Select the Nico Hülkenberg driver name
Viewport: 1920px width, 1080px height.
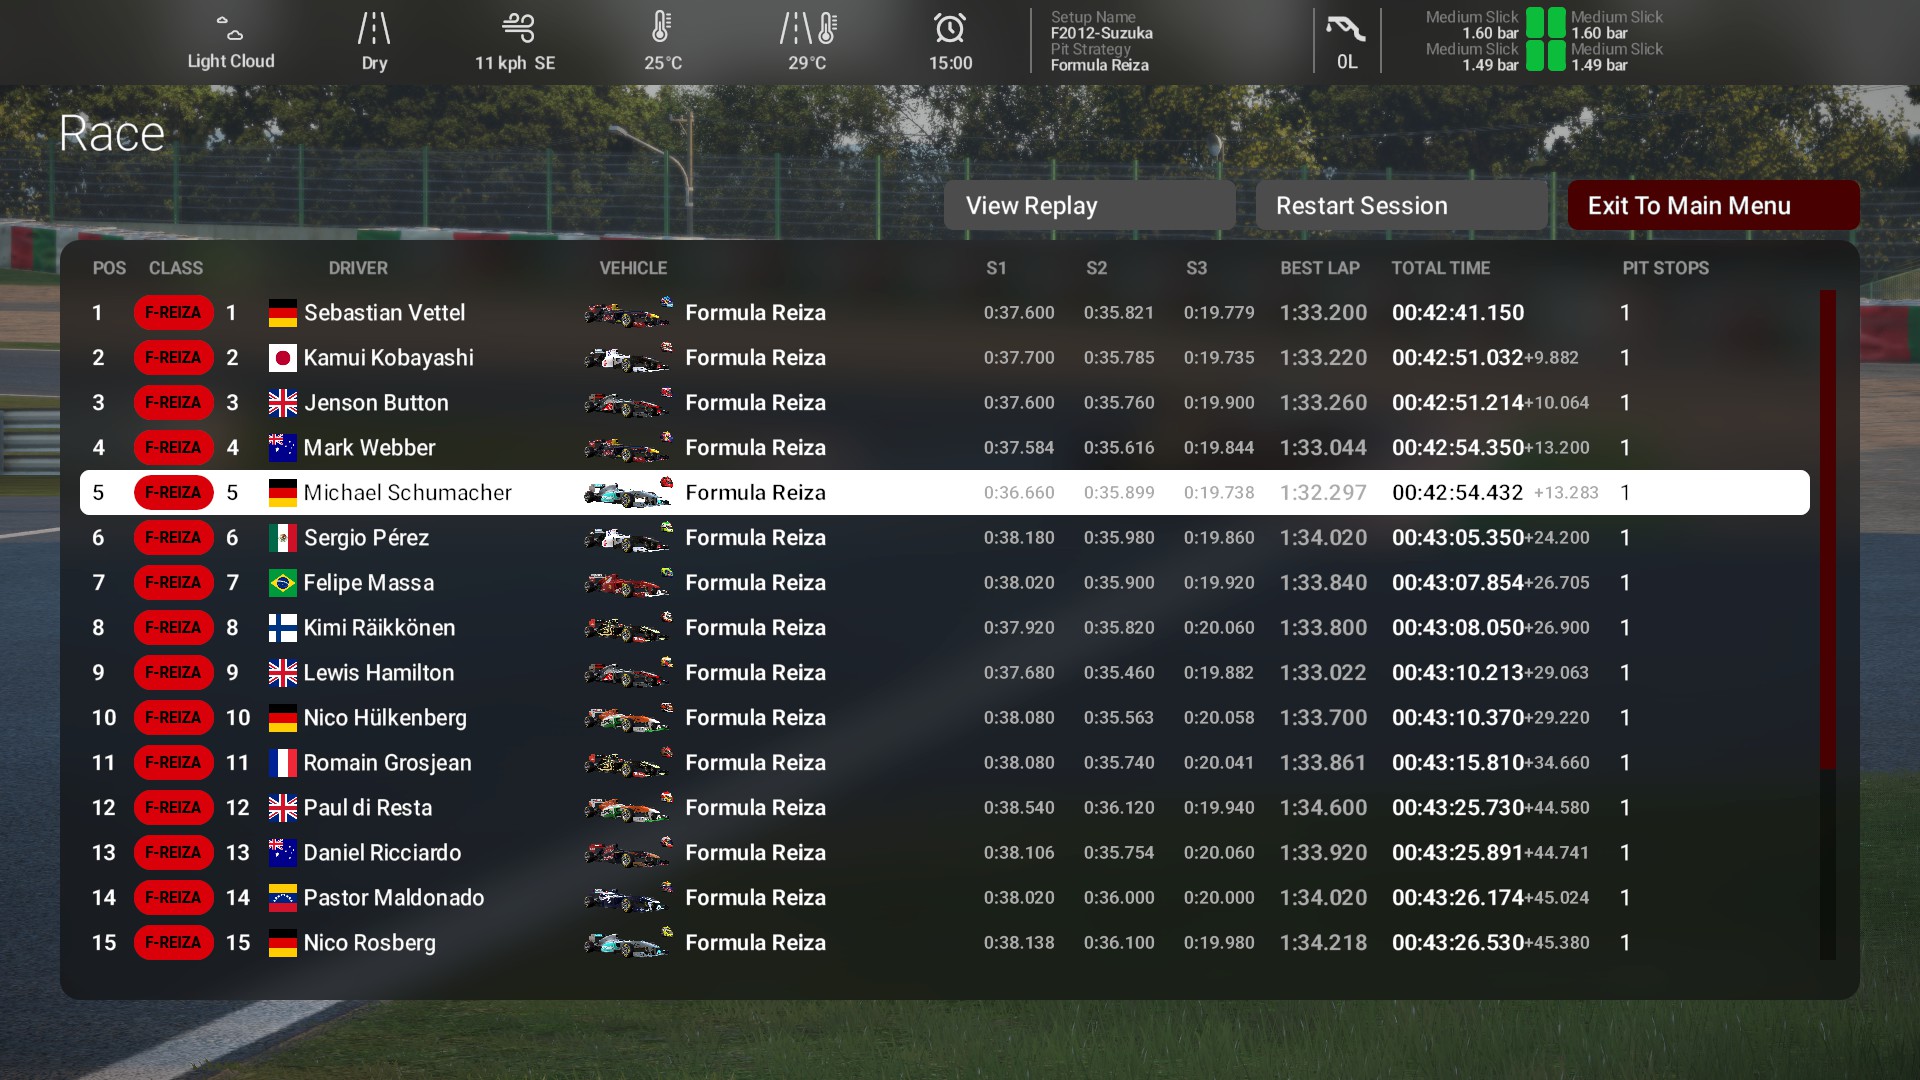tap(385, 718)
